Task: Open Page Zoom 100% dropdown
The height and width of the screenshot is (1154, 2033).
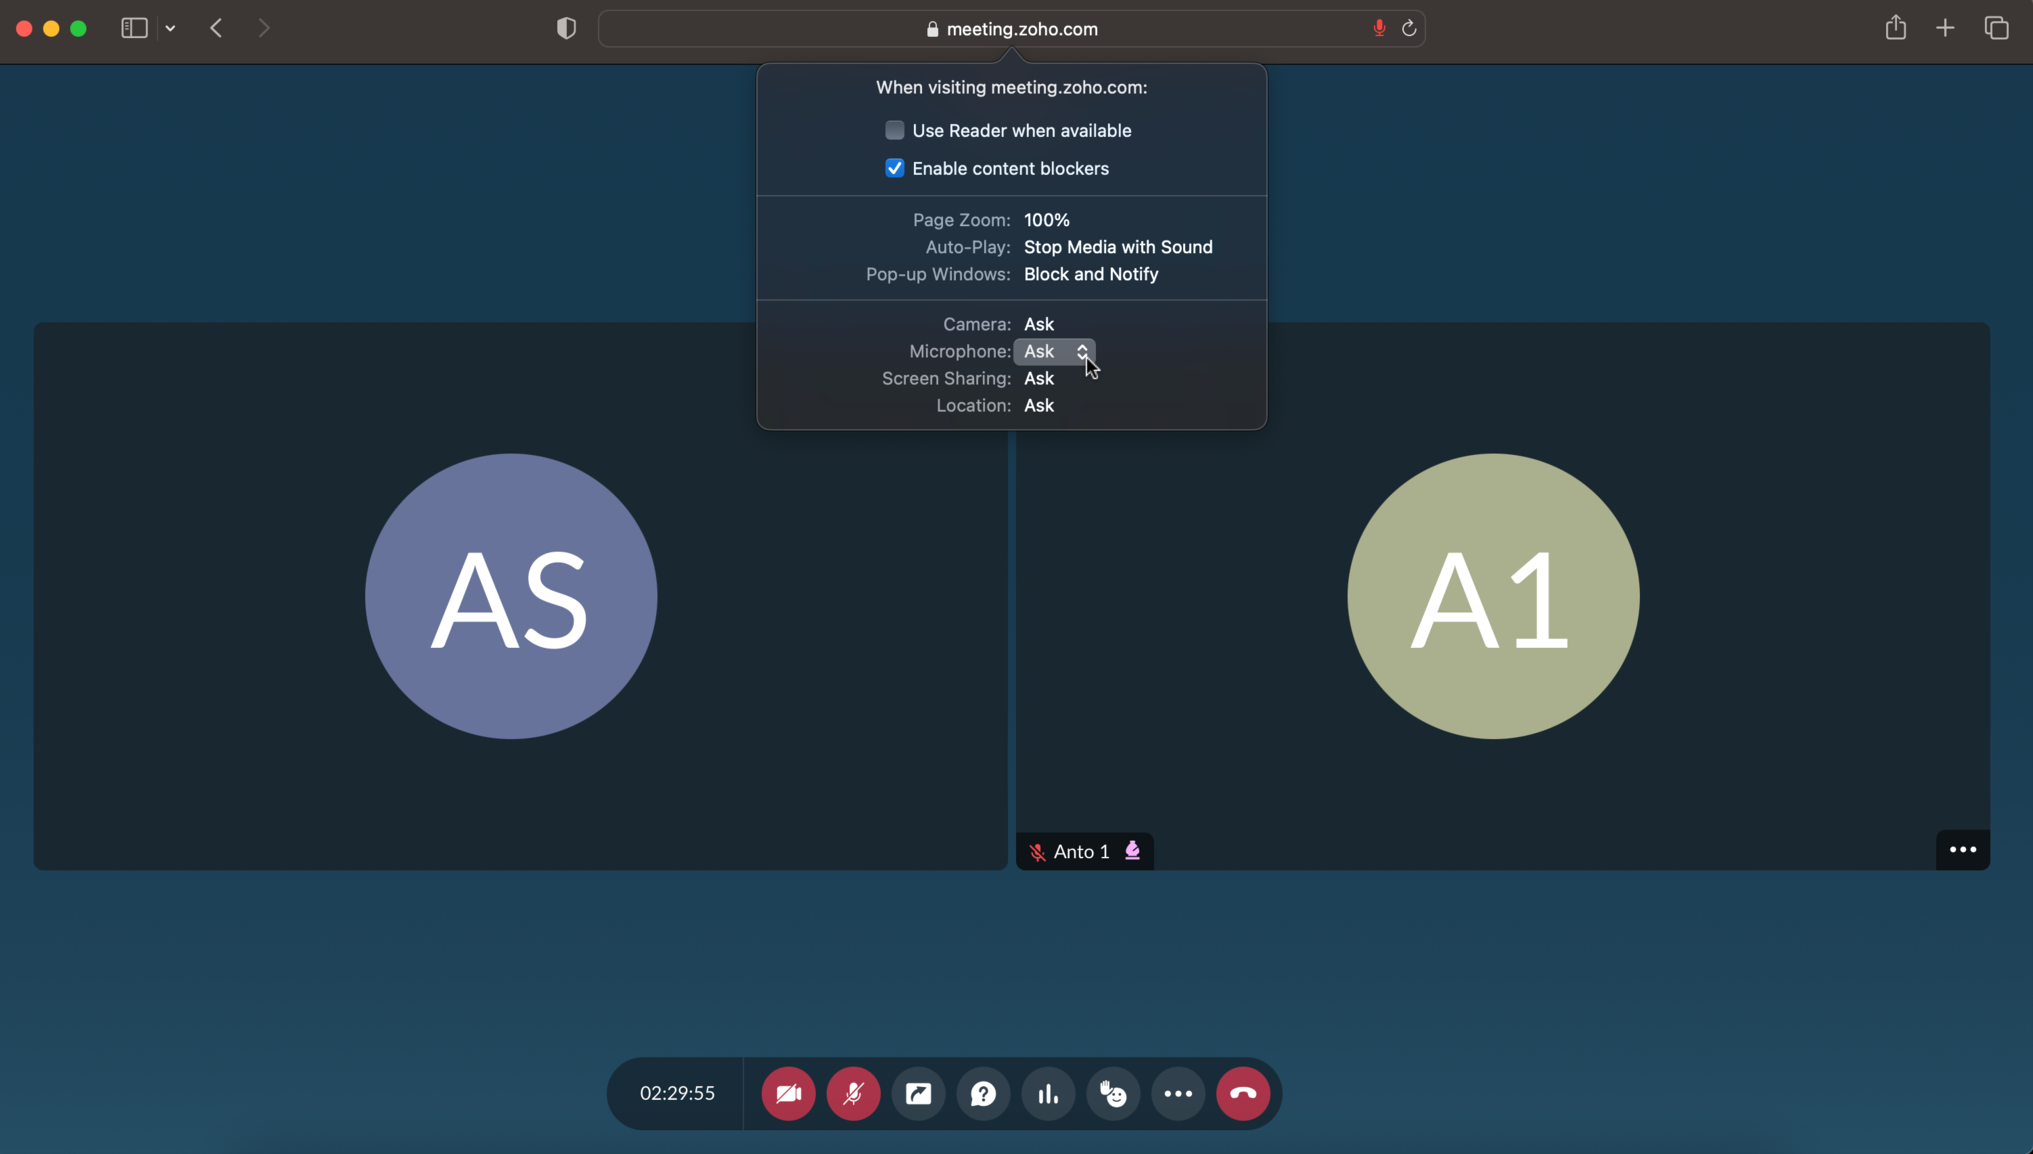Action: (1046, 220)
